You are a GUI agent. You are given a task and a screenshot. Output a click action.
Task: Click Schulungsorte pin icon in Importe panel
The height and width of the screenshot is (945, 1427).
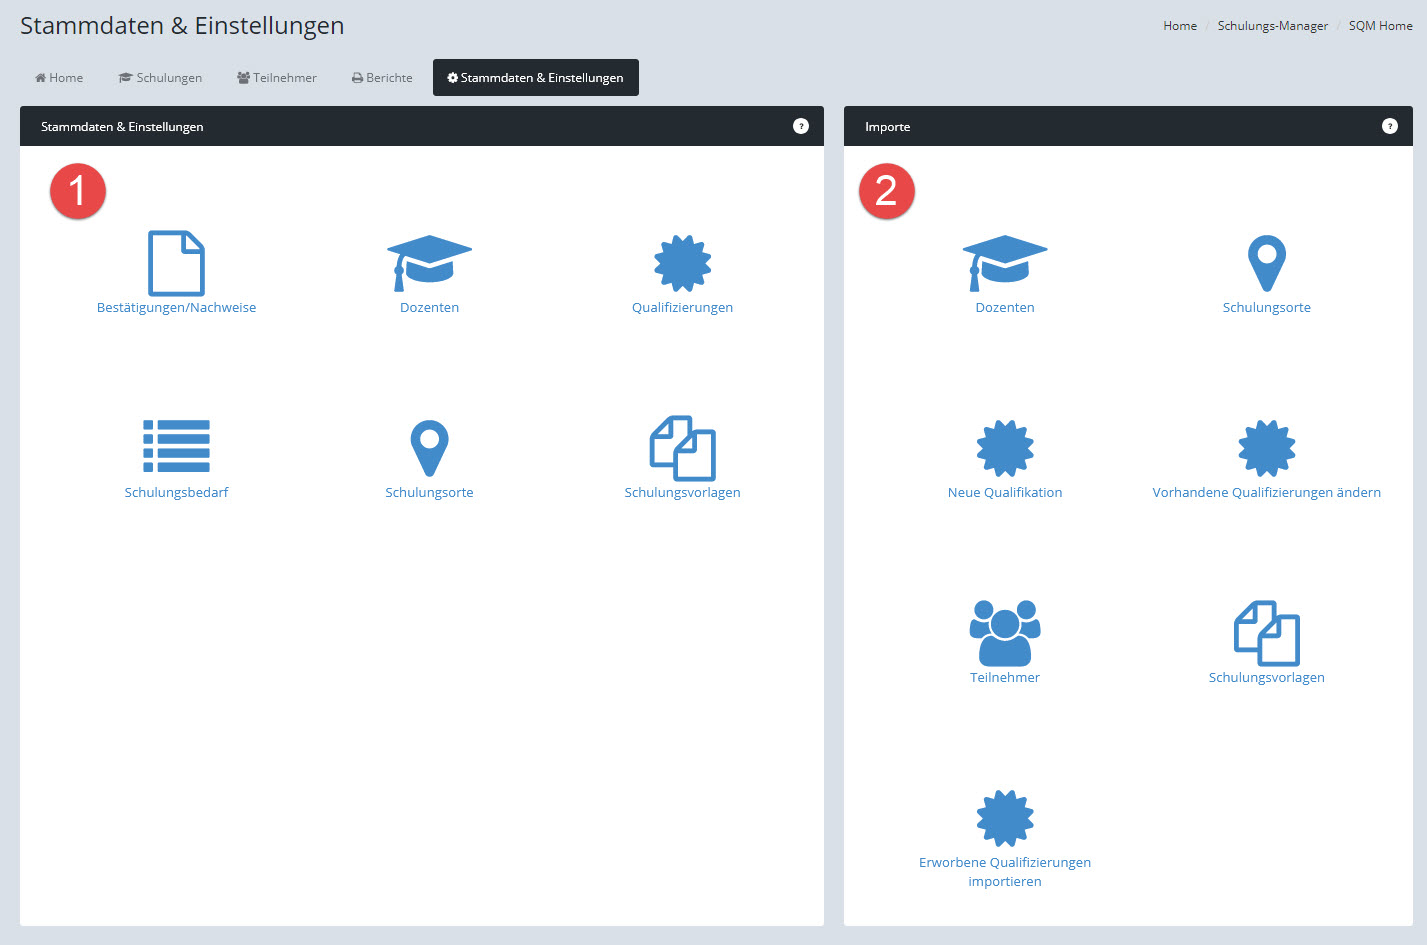pos(1266,263)
